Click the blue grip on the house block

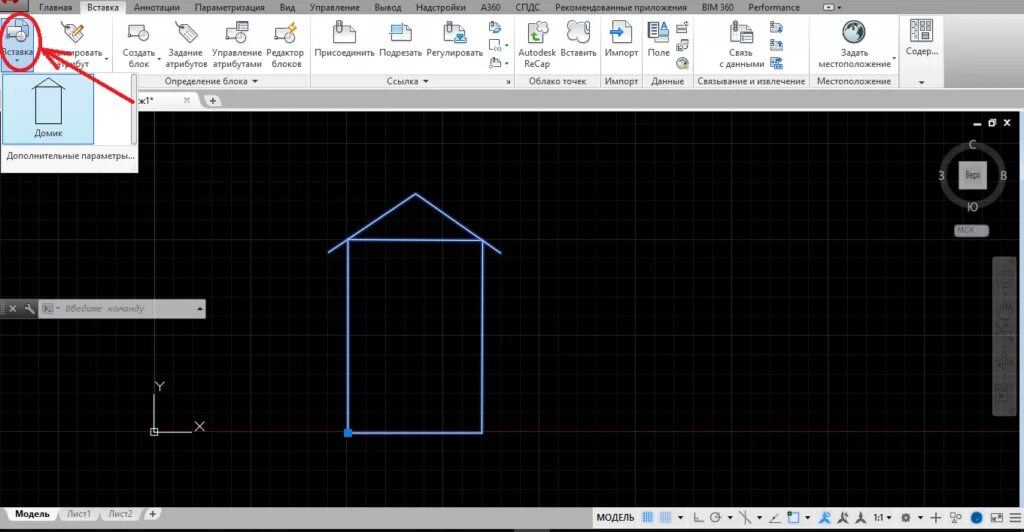[348, 433]
